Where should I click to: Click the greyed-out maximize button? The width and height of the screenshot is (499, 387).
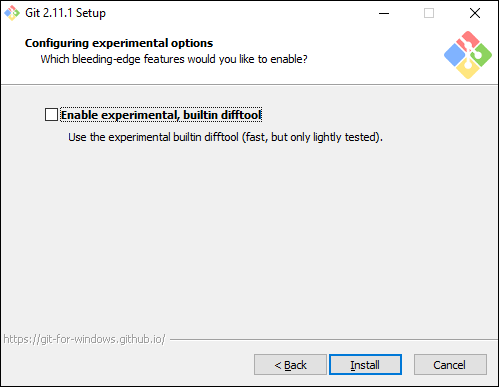pyautogui.click(x=429, y=13)
